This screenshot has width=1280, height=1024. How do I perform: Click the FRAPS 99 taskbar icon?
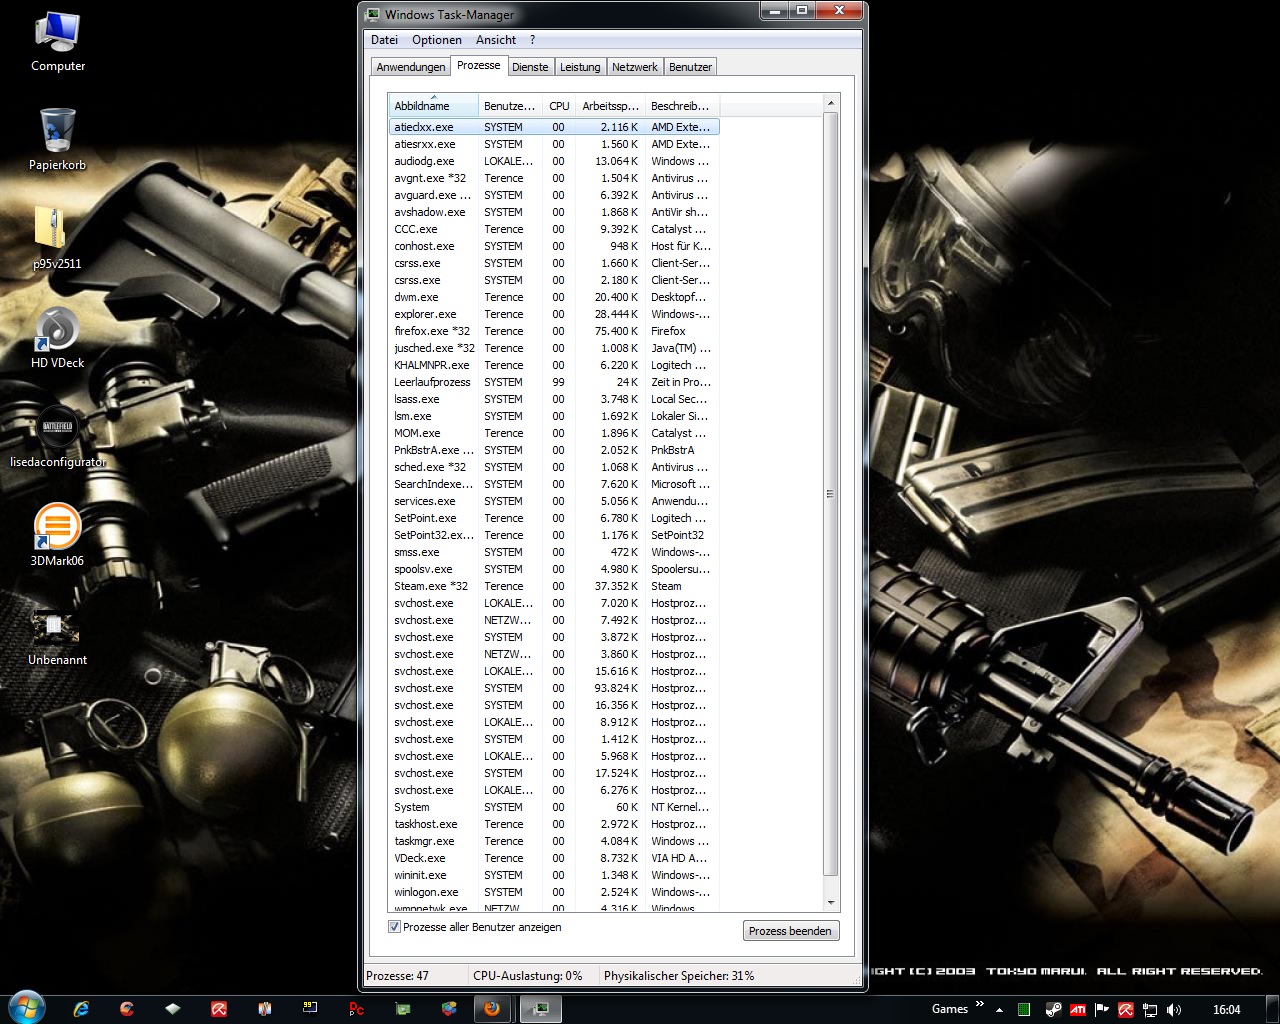point(310,1009)
